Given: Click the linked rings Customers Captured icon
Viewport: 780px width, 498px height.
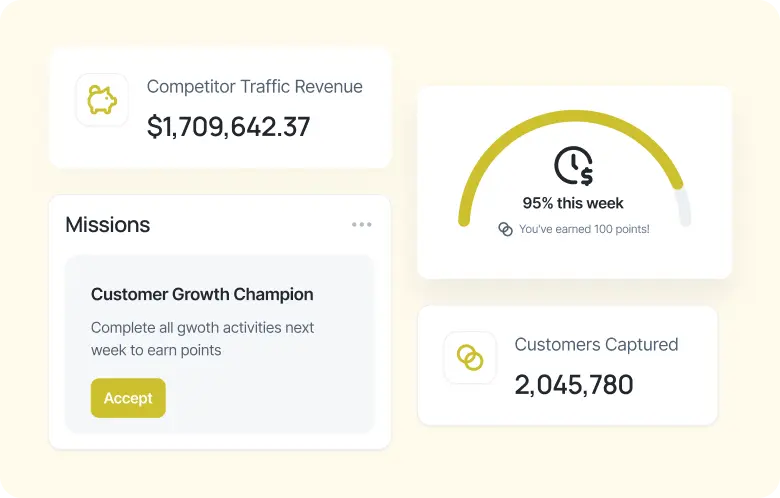Looking at the screenshot, I should click(470, 357).
